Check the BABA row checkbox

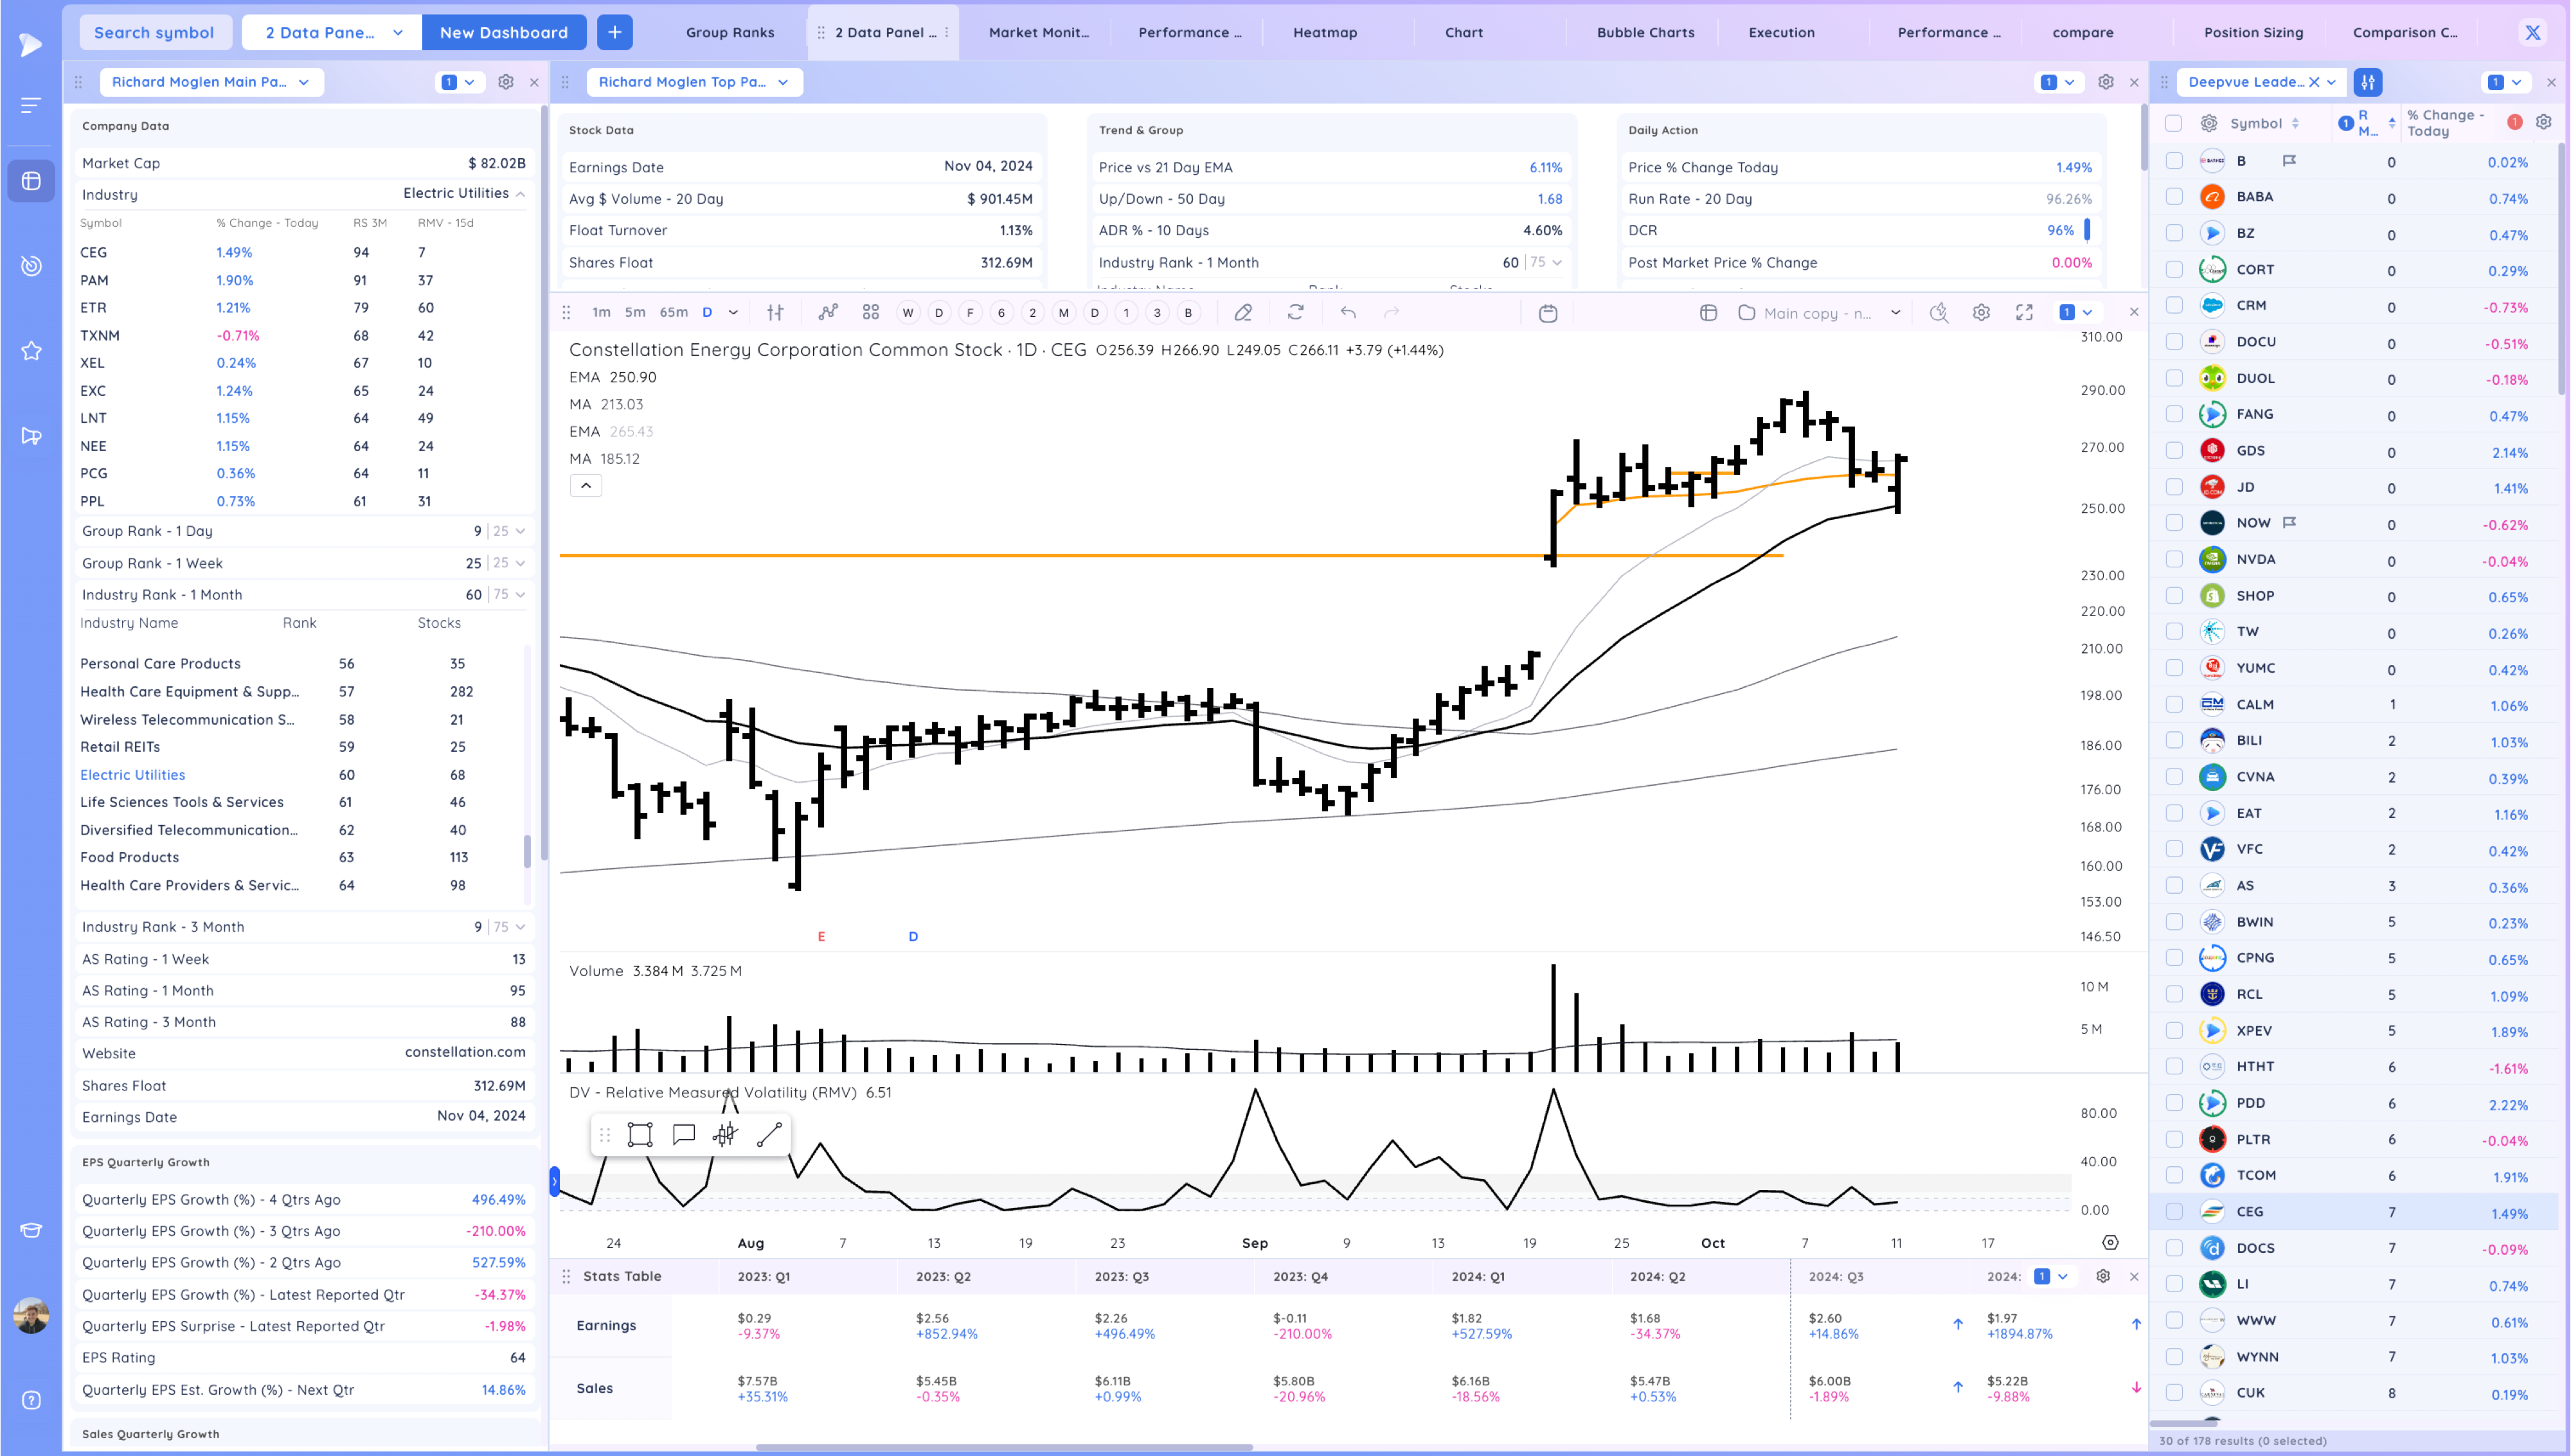pos(2174,197)
